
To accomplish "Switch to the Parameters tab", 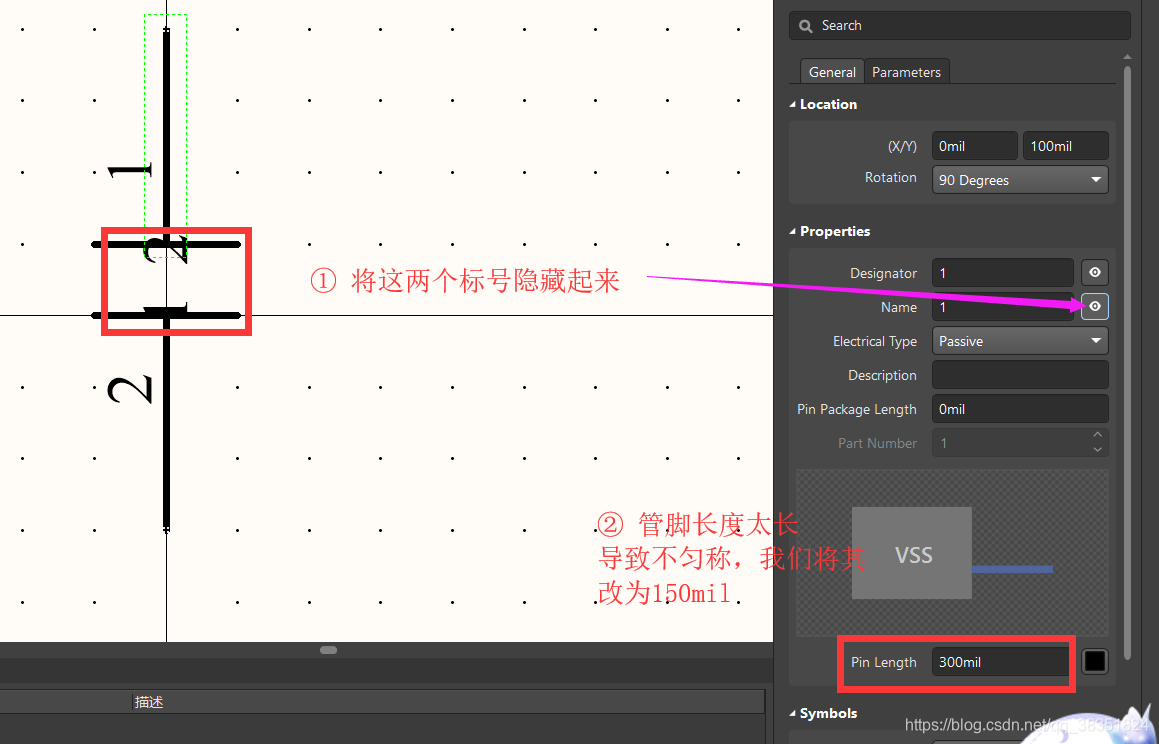I will click(906, 72).
